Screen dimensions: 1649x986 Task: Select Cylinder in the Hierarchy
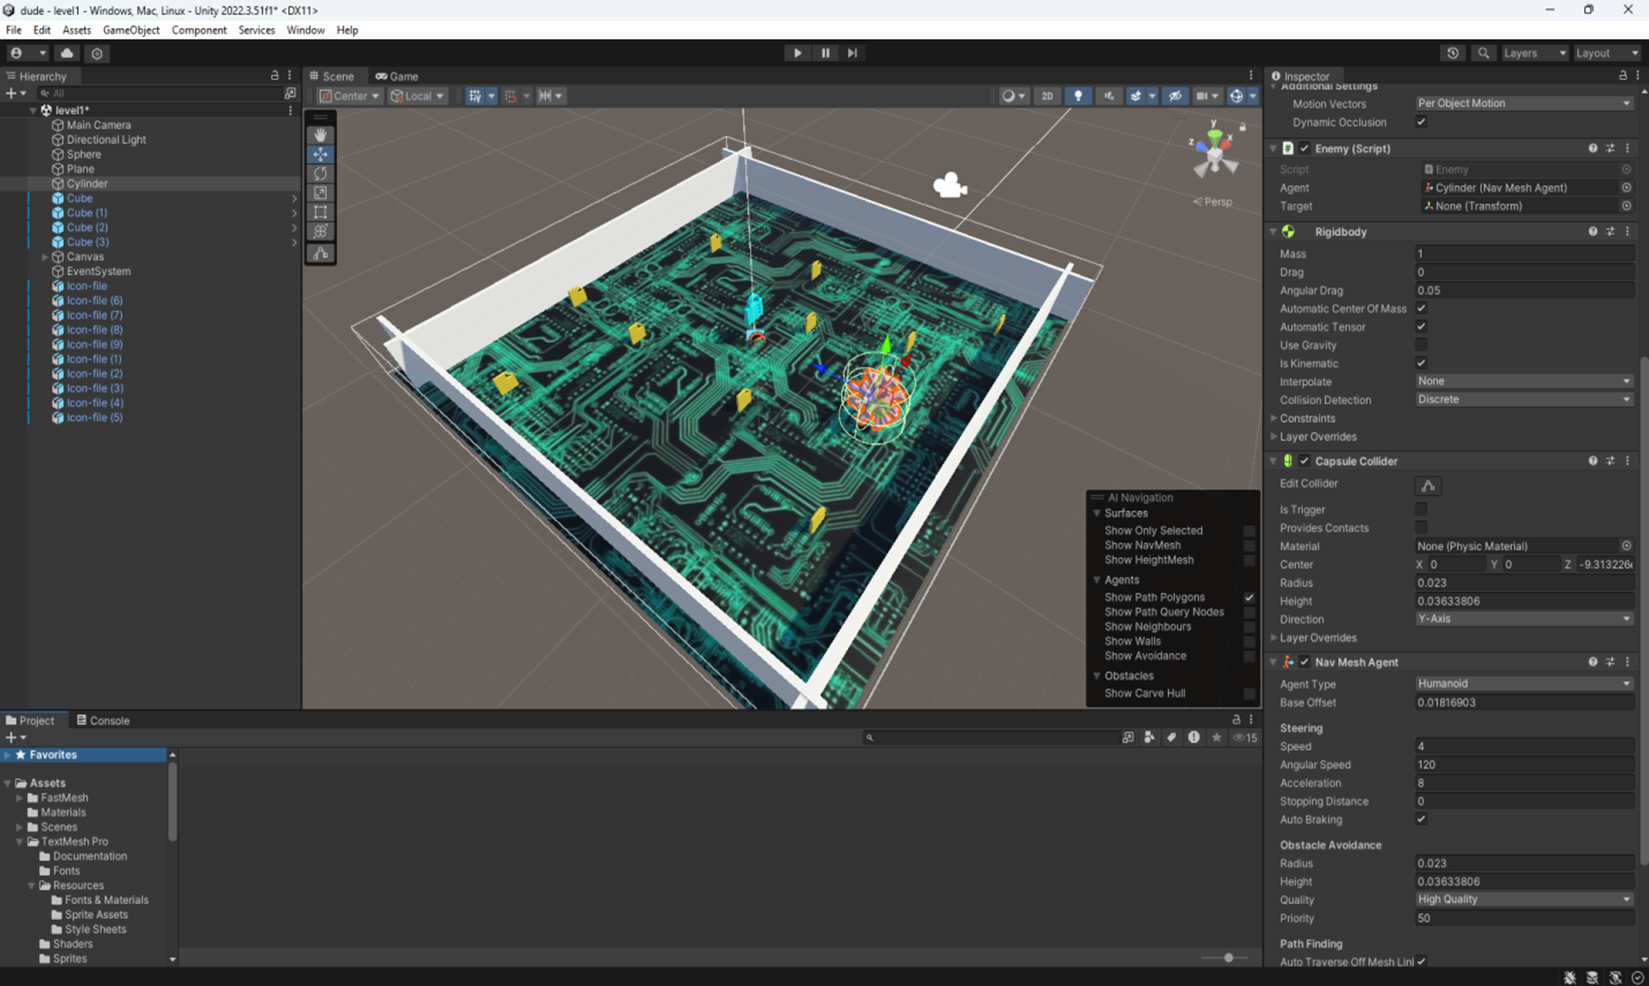87,184
